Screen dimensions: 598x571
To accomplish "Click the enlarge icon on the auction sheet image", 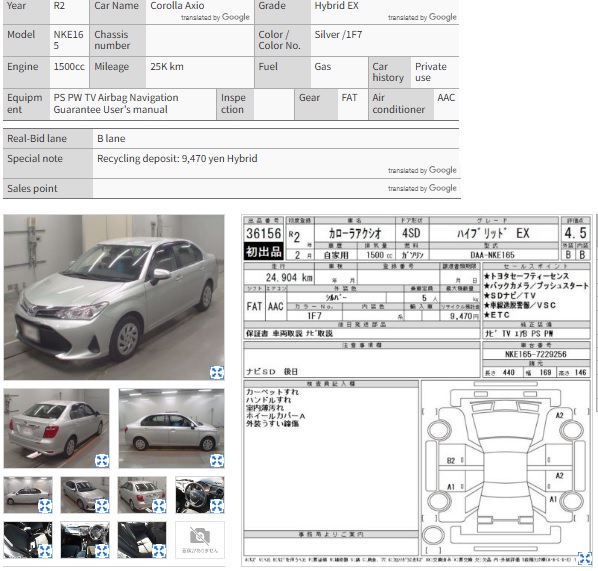I will [585, 558].
